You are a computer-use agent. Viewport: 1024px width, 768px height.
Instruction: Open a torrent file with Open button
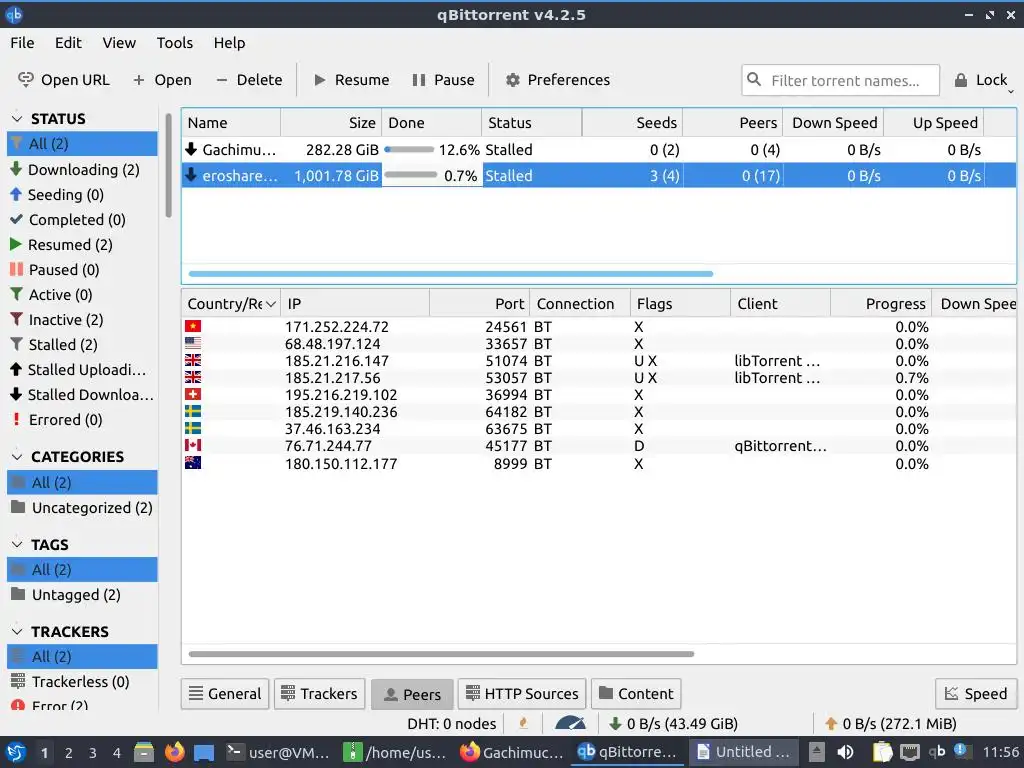[162, 80]
